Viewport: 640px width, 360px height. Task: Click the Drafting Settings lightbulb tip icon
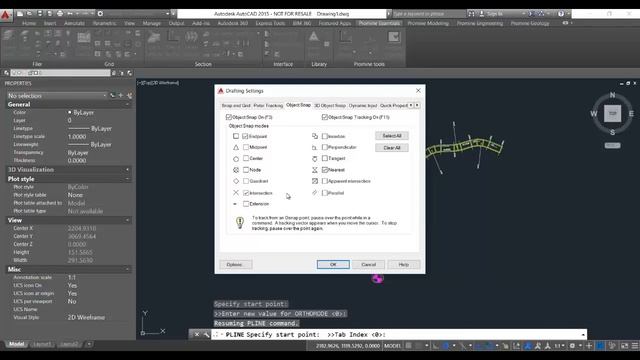pos(240,222)
